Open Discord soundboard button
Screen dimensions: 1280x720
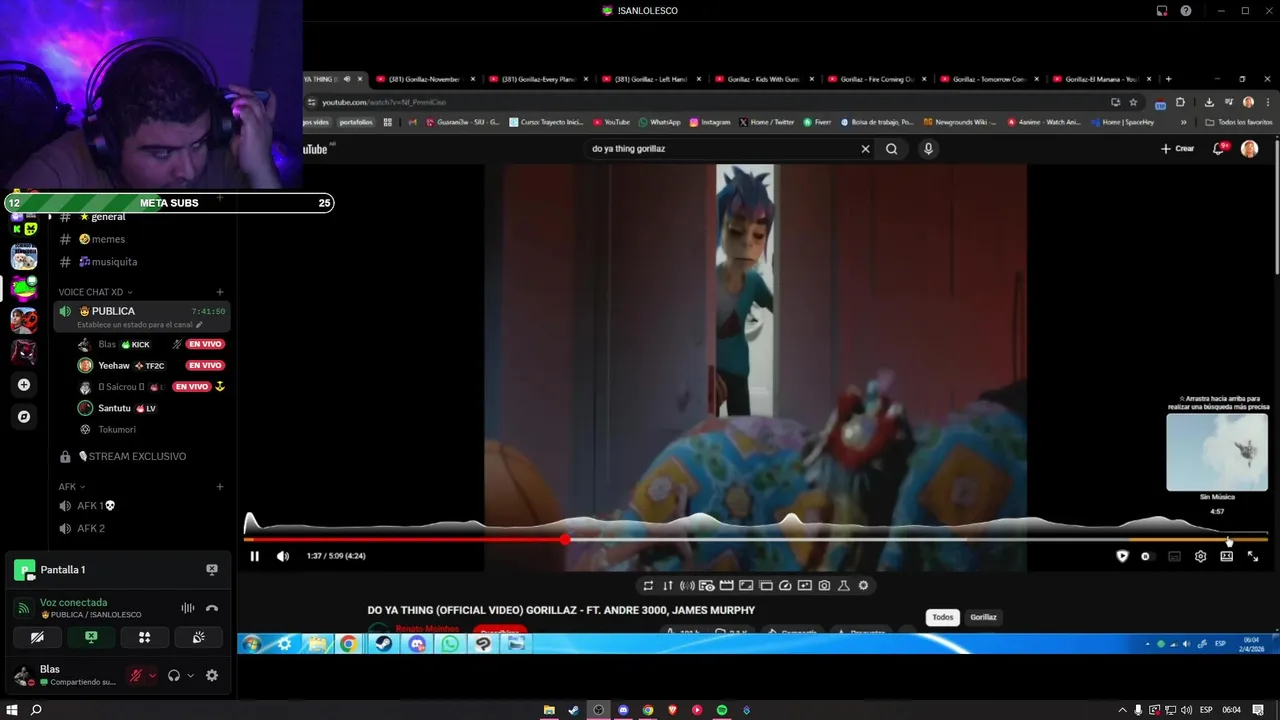pyautogui.click(x=199, y=637)
